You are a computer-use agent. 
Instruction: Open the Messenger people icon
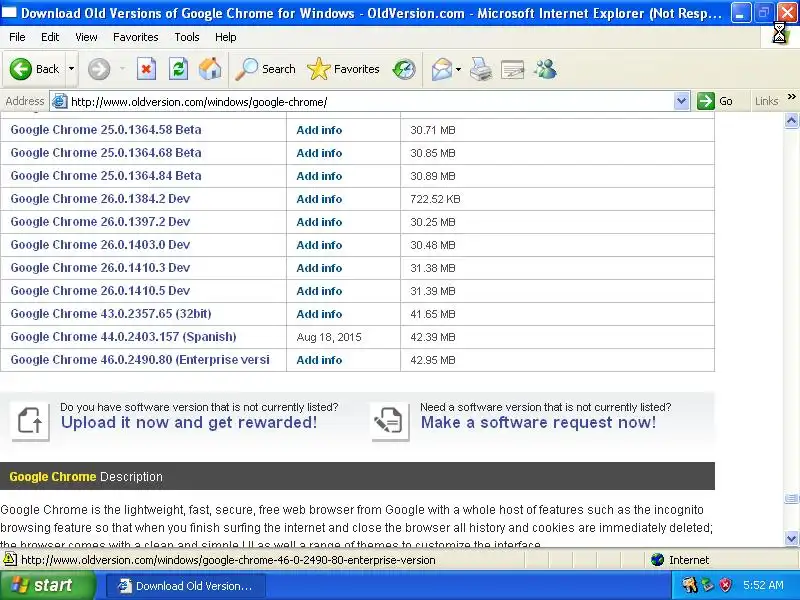(x=545, y=69)
